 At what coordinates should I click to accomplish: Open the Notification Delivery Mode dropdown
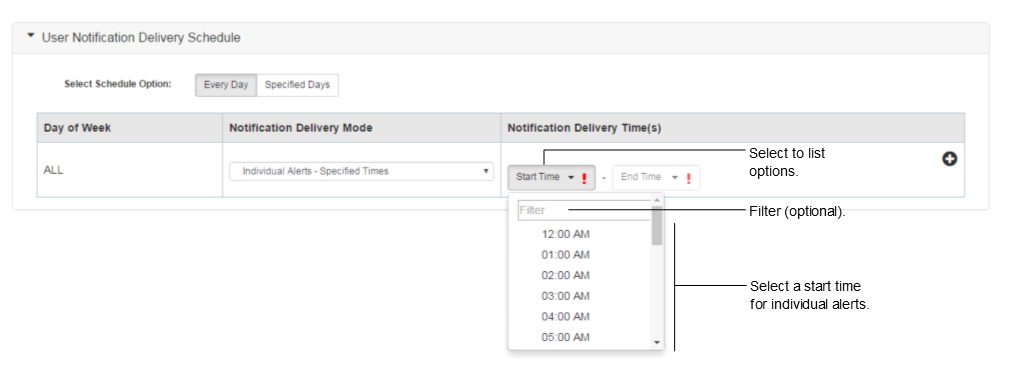click(x=361, y=171)
